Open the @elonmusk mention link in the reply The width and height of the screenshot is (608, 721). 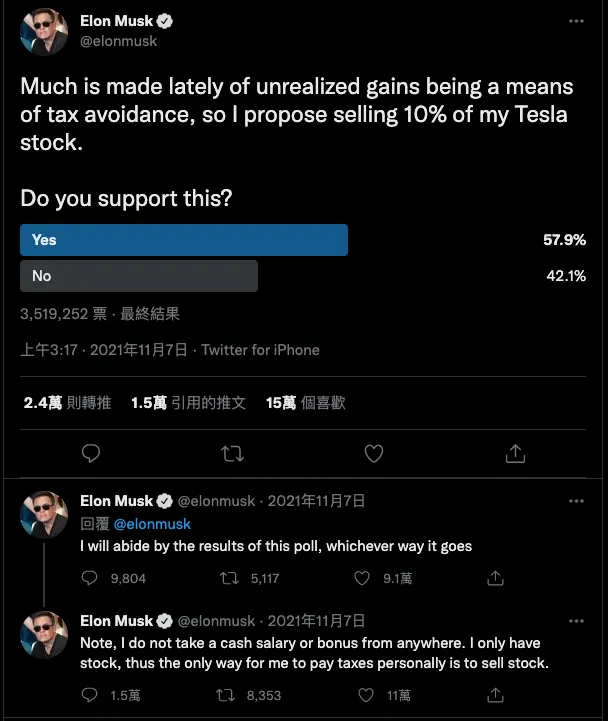tap(151, 523)
